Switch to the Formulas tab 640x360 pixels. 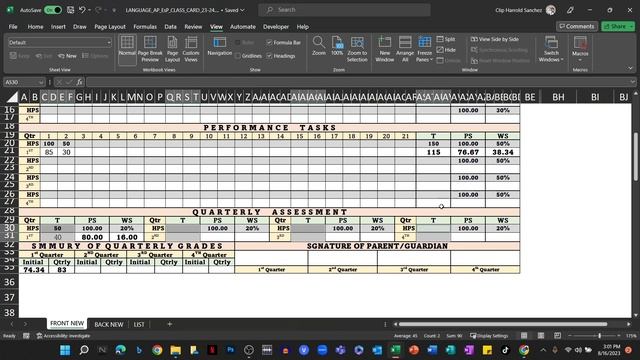145,27
